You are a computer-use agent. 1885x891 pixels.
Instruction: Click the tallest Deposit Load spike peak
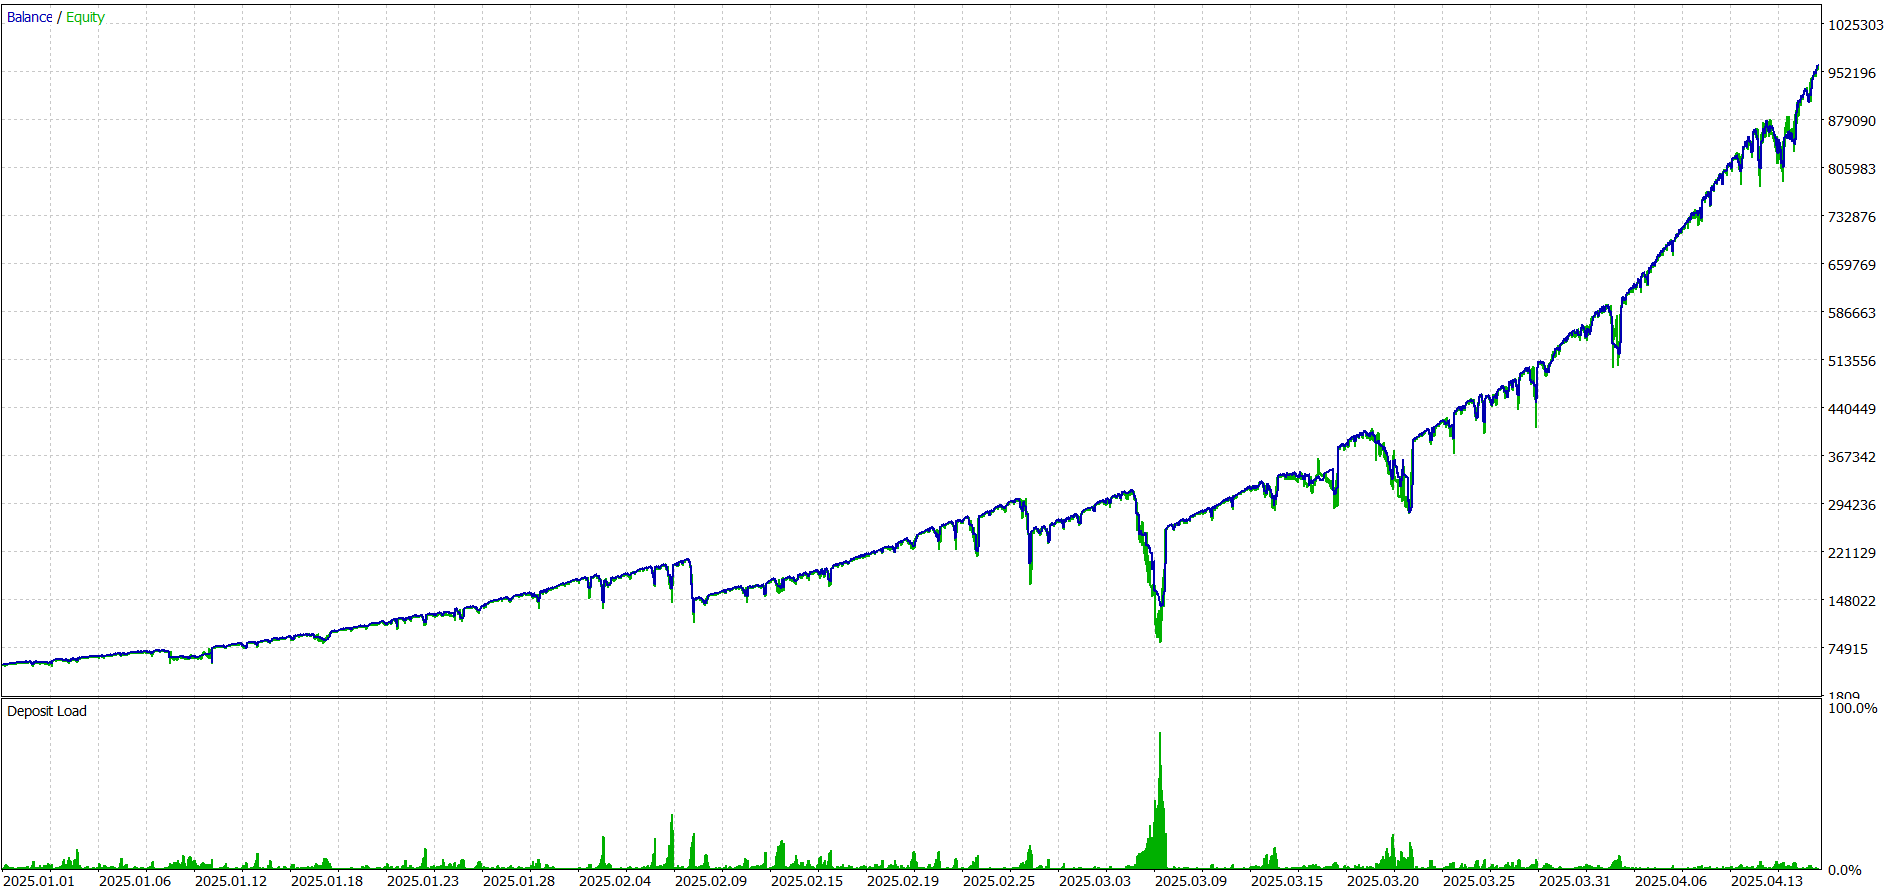pos(1160,735)
